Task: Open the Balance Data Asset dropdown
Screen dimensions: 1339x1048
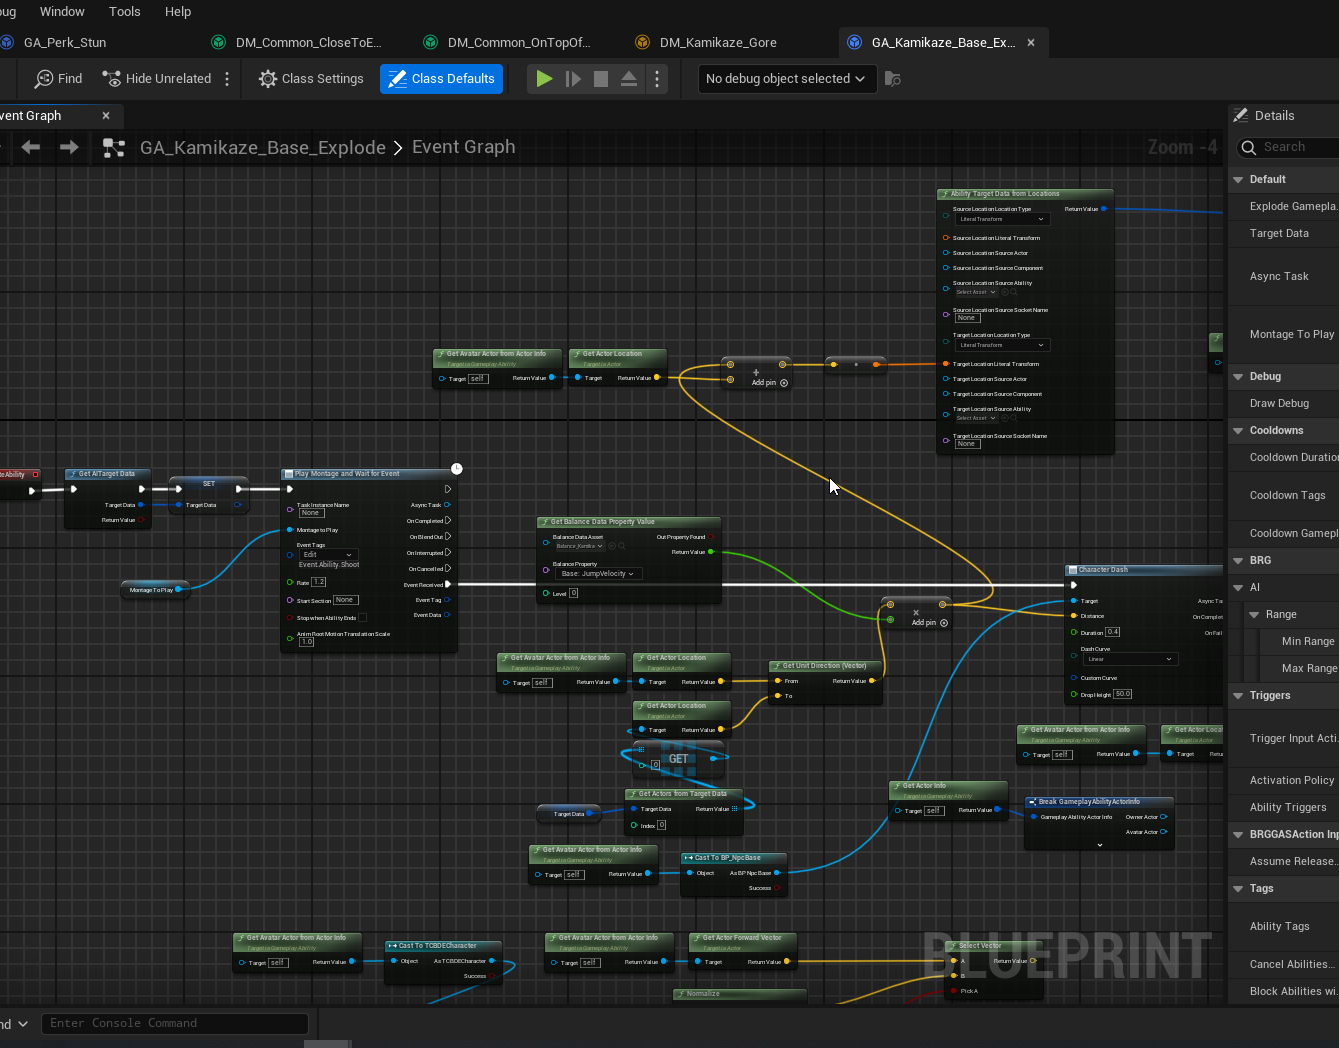Action: [579, 546]
